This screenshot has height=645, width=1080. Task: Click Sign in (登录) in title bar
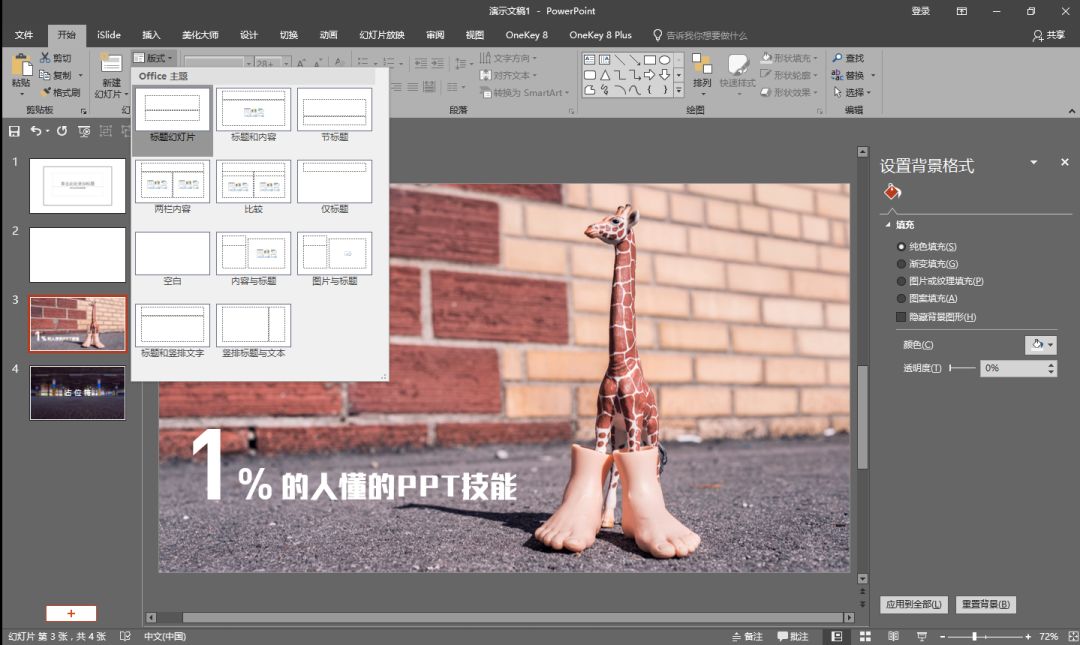pos(921,11)
